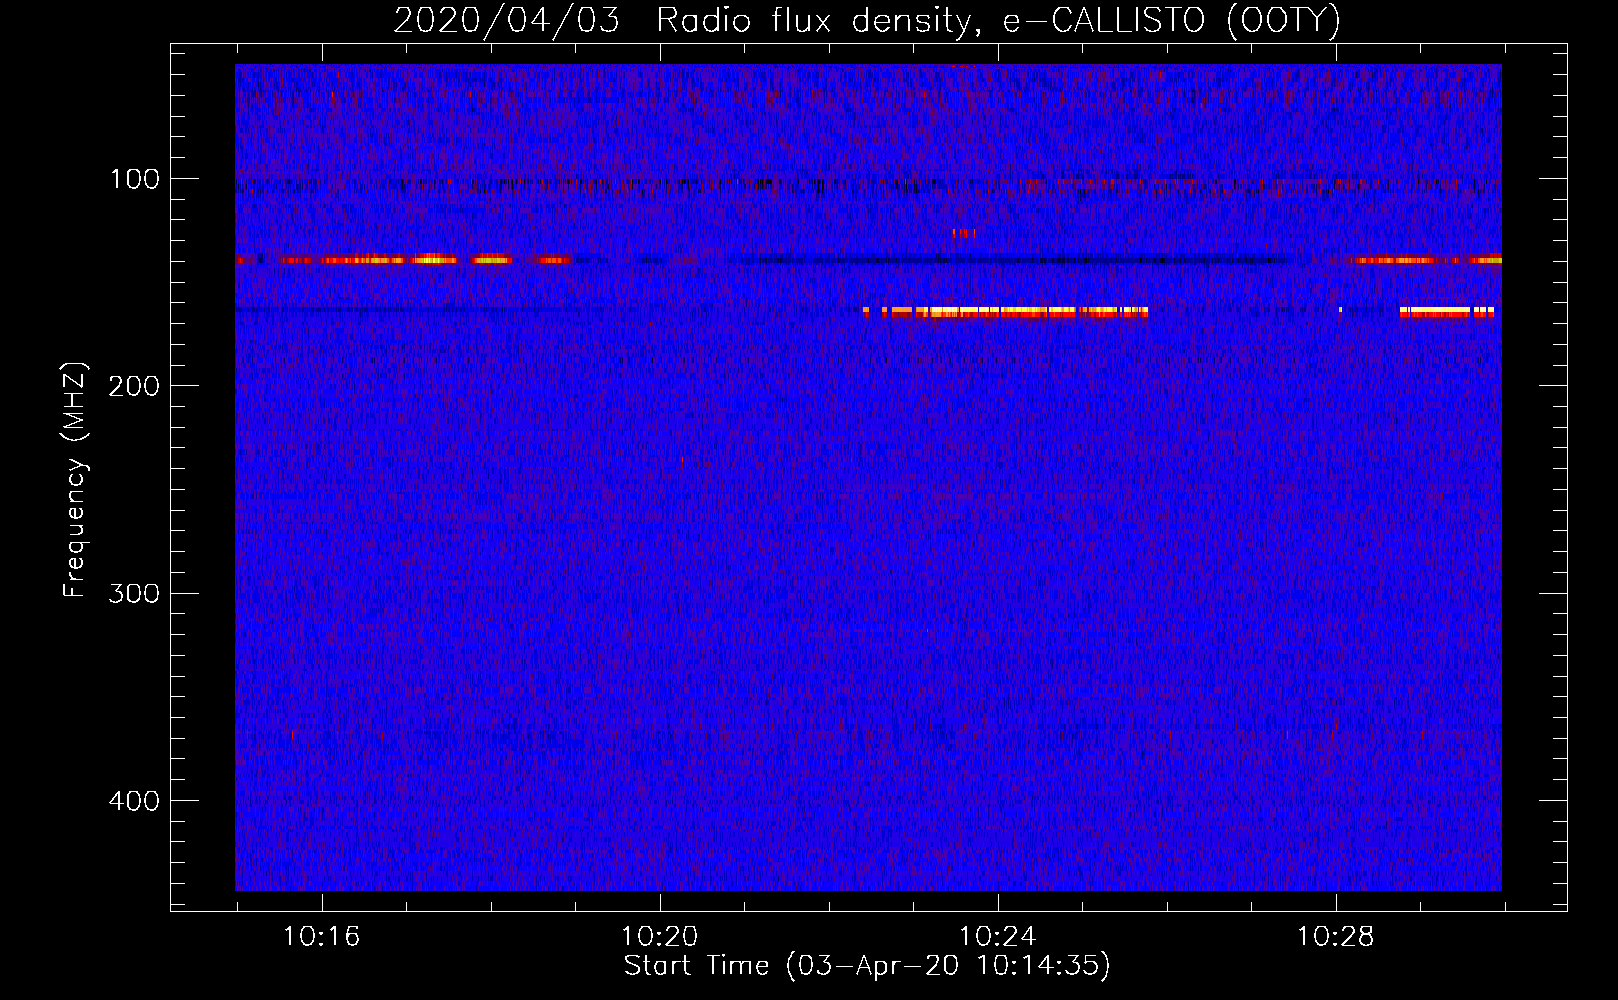Click the "Start Time (03-Apr-20 10:14:35)" label
The width and height of the screenshot is (1618, 1000).
click(867, 966)
